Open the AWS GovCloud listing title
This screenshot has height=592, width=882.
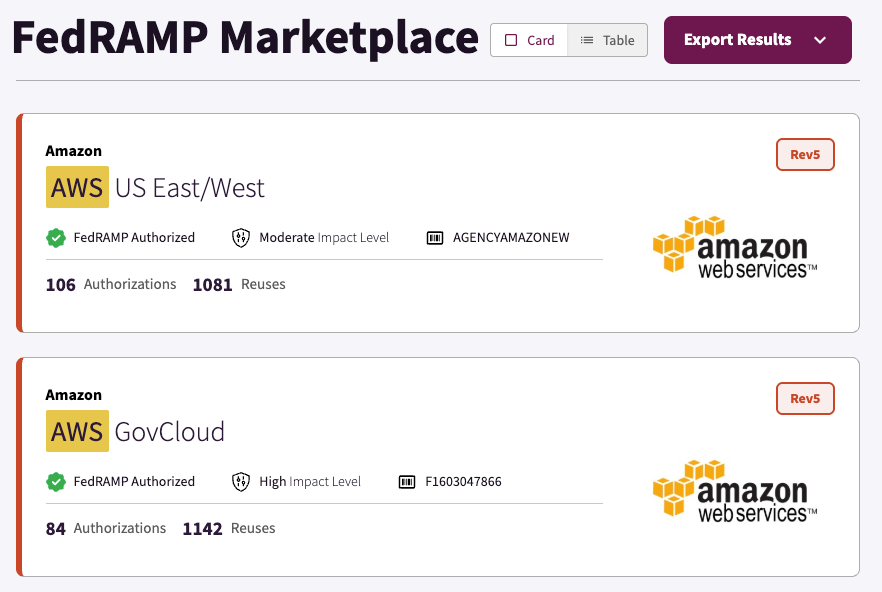135,432
